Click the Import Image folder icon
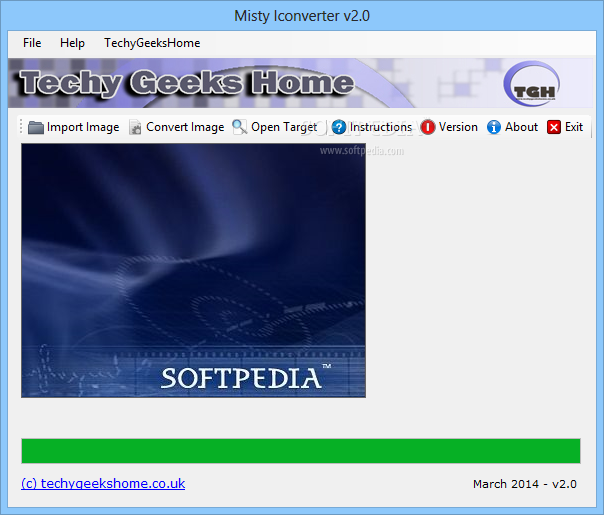This screenshot has width=604, height=515. [36, 127]
